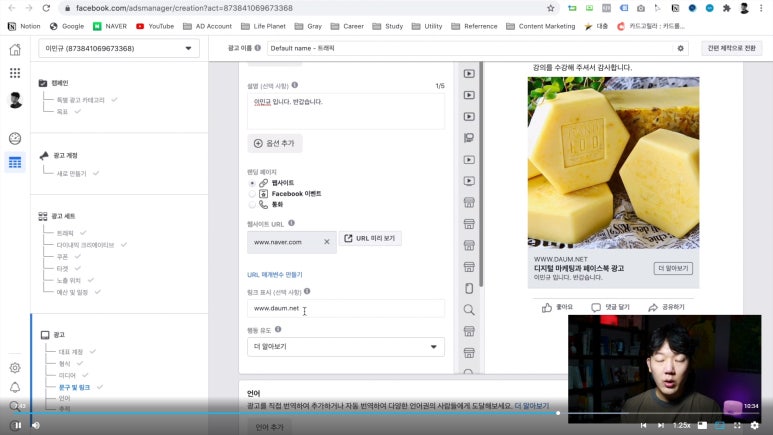The image size is (773, 435).
Task: Click 간편 제작으로 전환 button
Action: (732, 48)
